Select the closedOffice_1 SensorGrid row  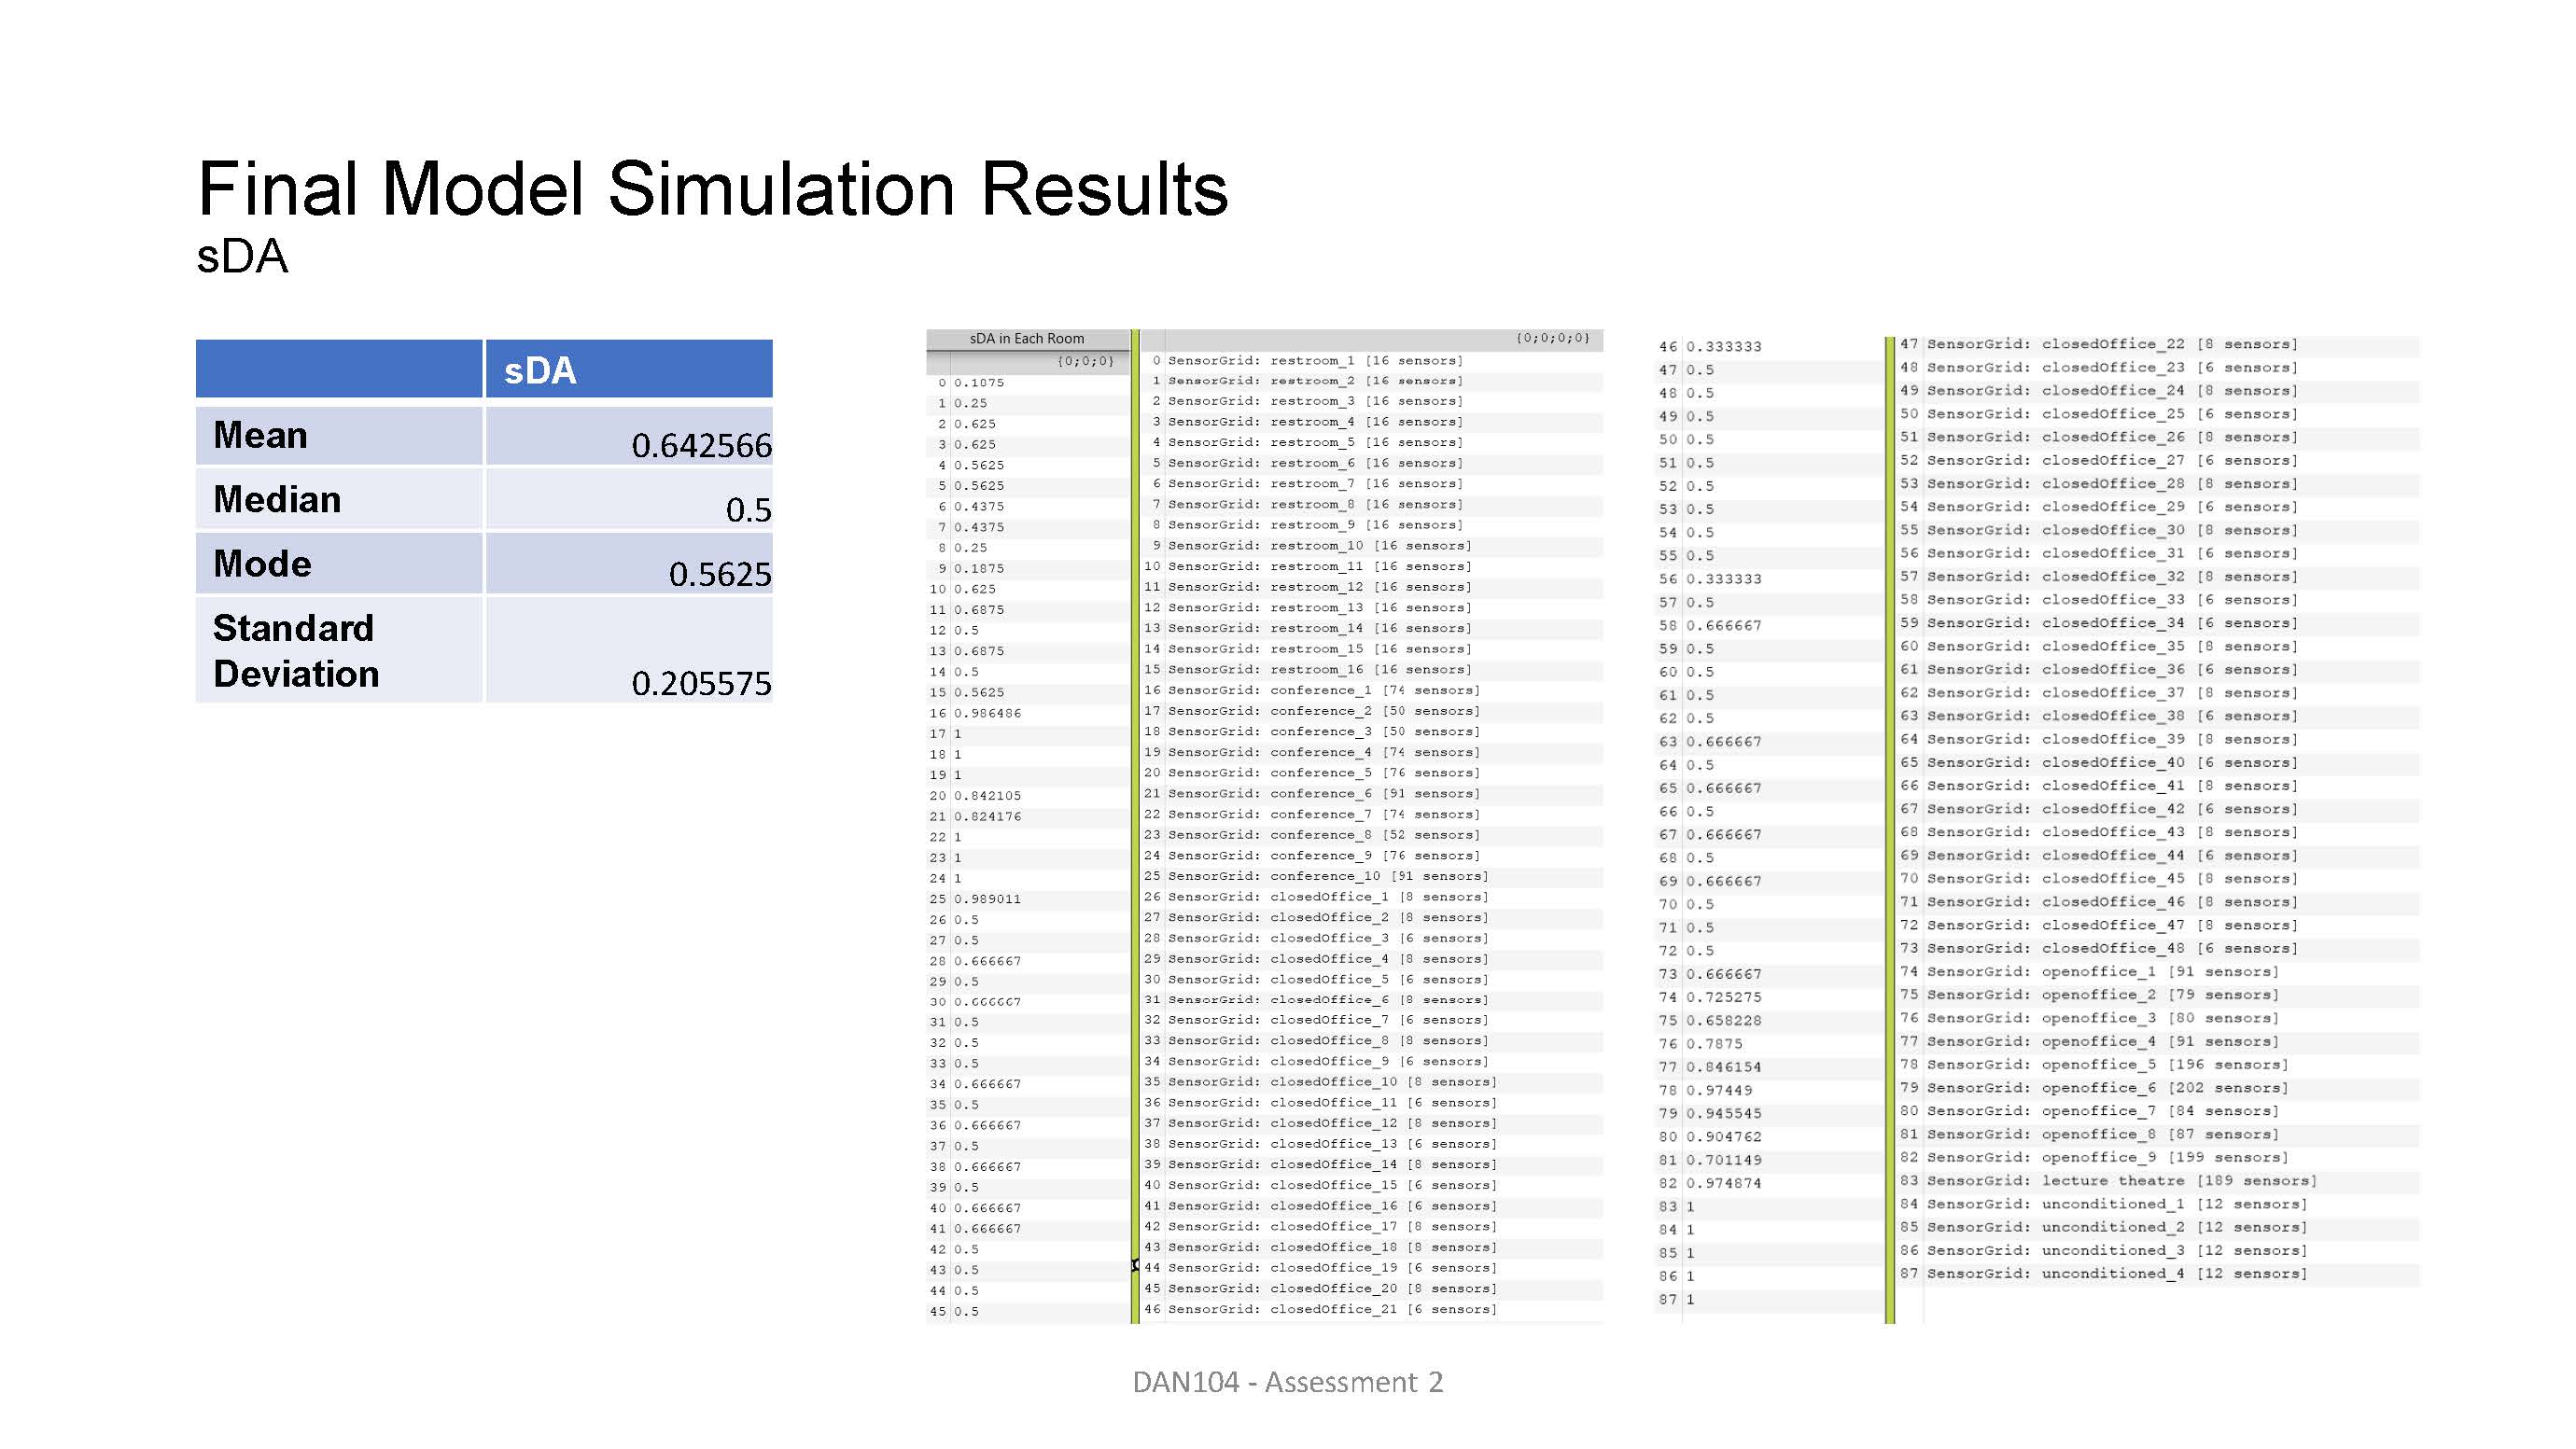point(1326,896)
